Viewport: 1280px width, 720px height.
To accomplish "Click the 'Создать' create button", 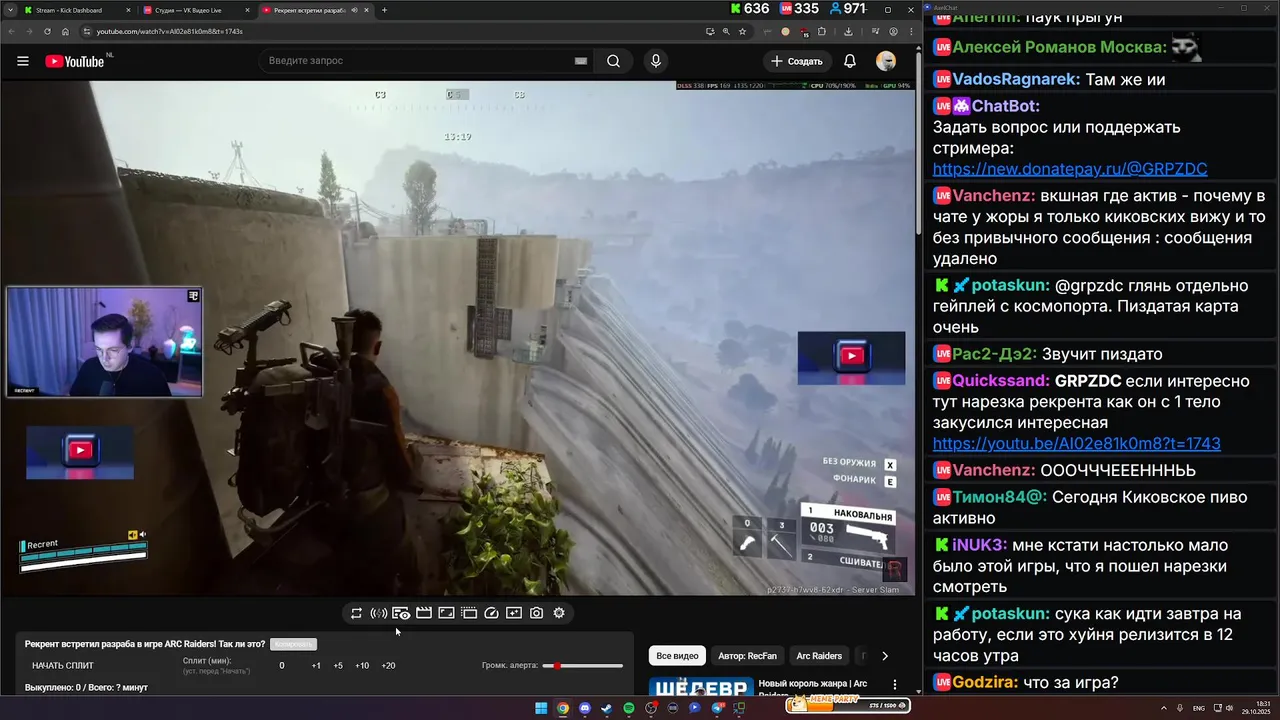I will coord(797,61).
